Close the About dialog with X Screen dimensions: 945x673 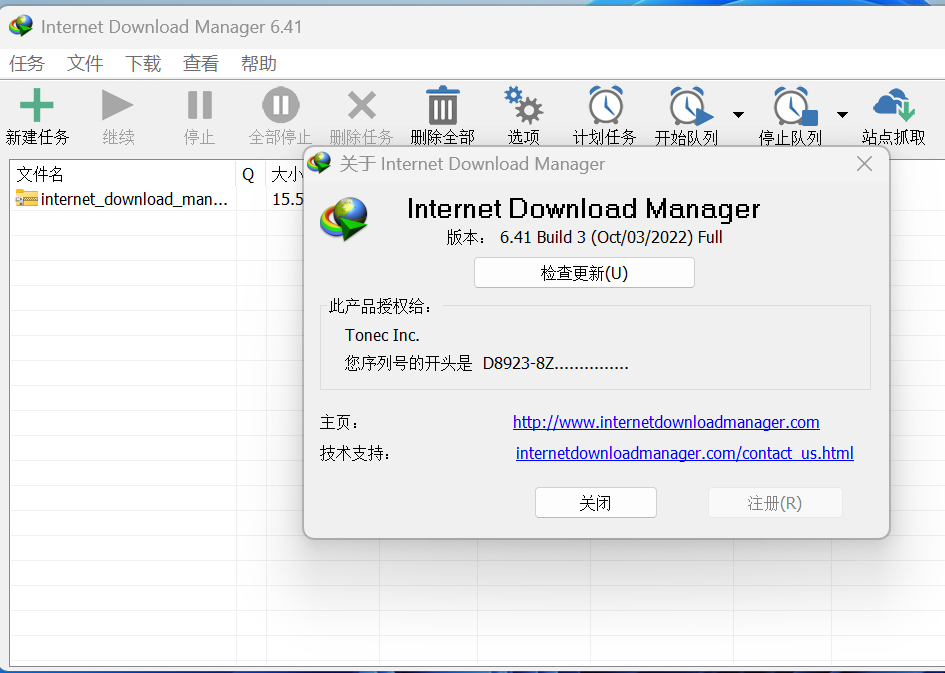864,163
